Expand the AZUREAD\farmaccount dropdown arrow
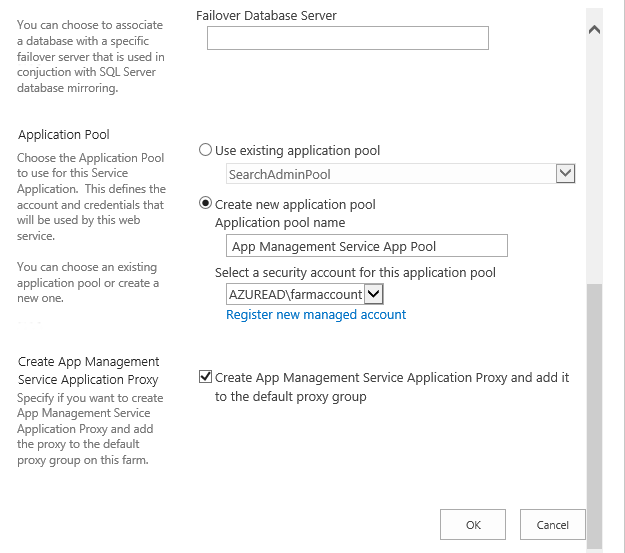Screen dimensions: 625x553 pos(373,294)
